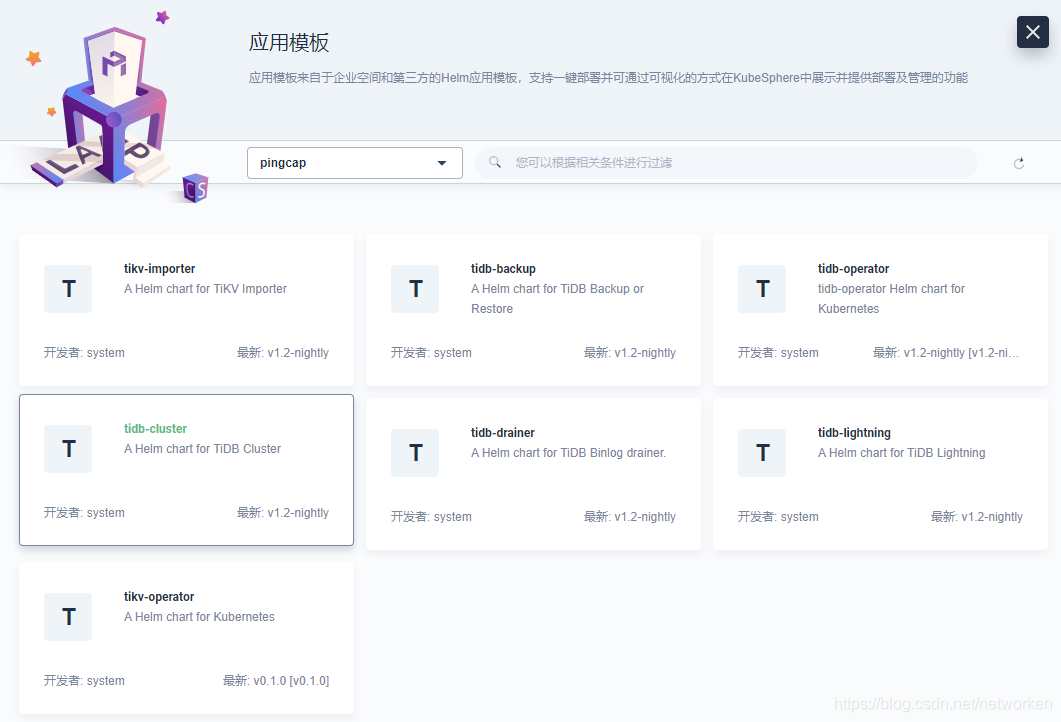The image size is (1061, 722).
Task: Click the search magnifier icon
Action: pos(494,162)
